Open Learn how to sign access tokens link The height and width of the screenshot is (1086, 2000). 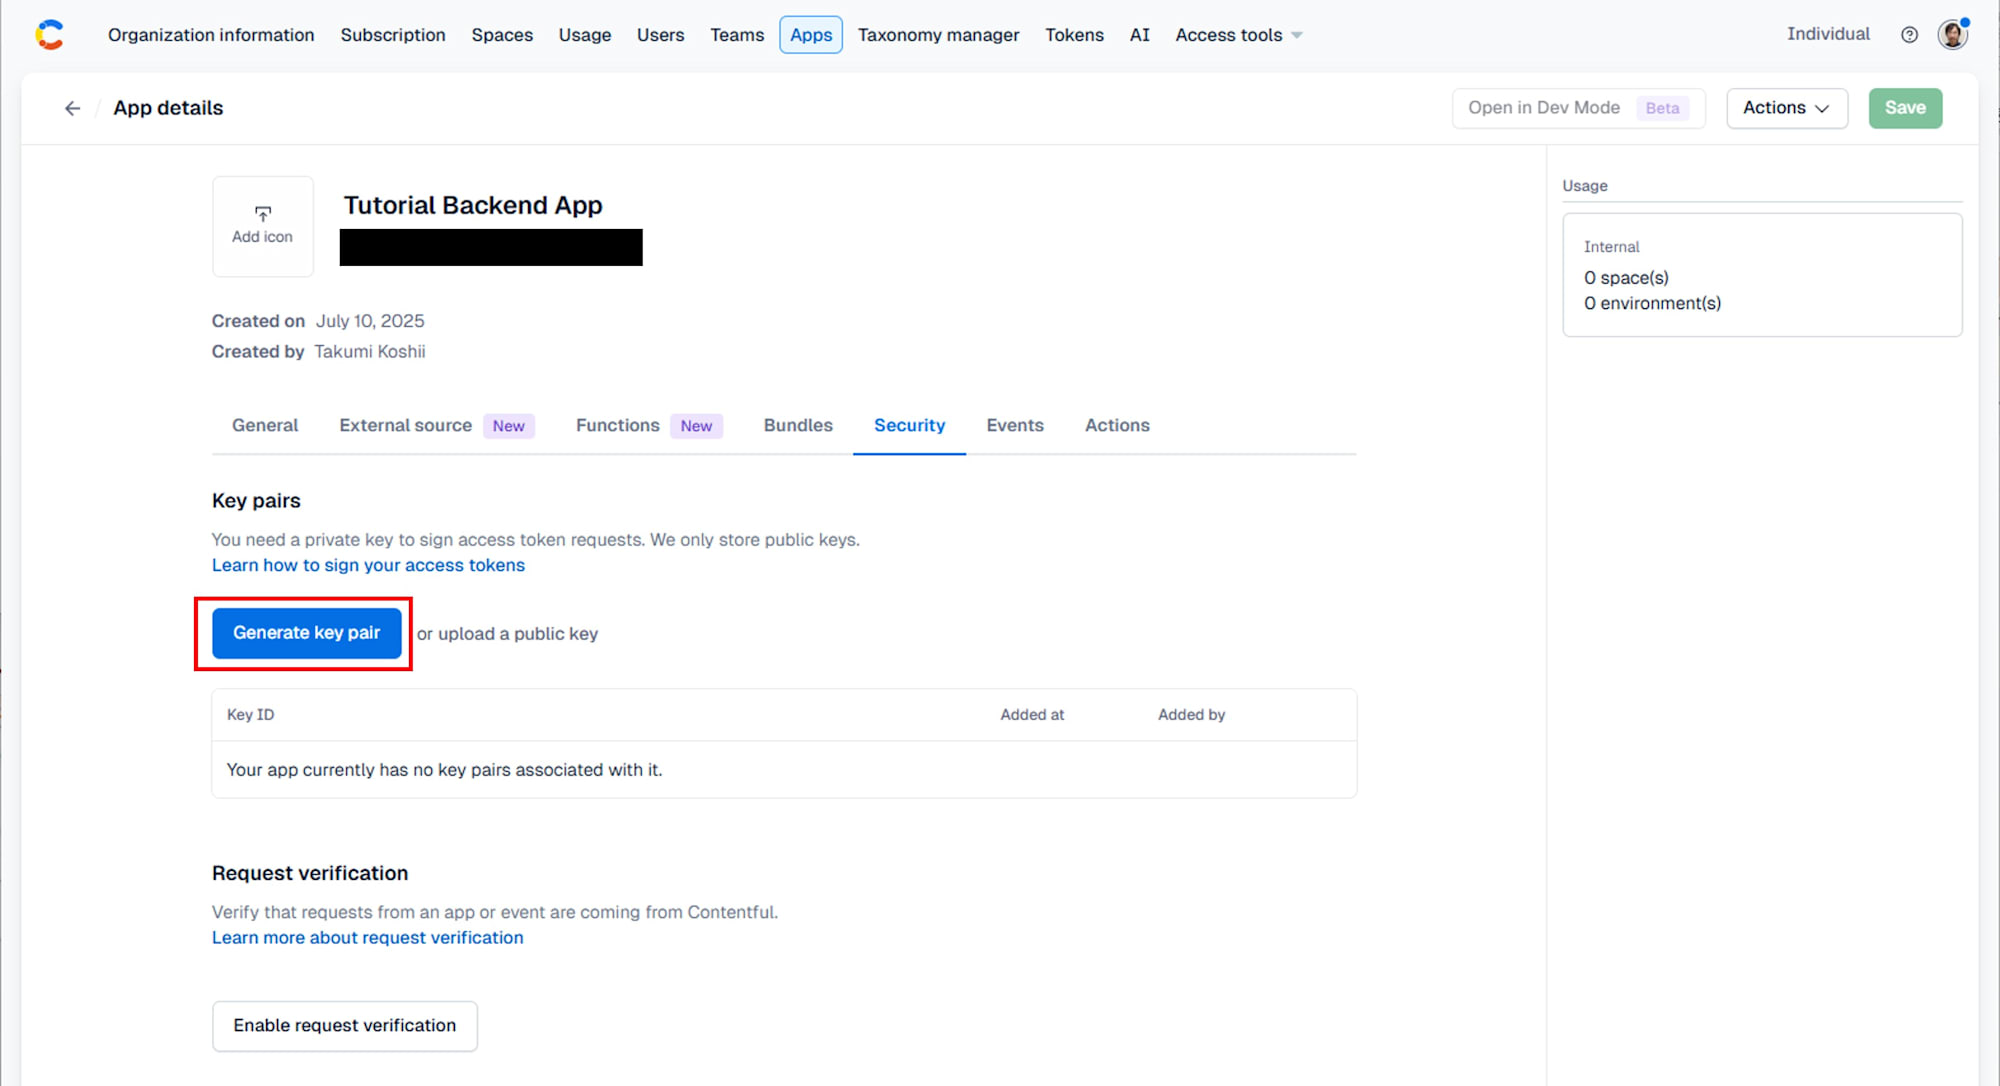coord(368,565)
